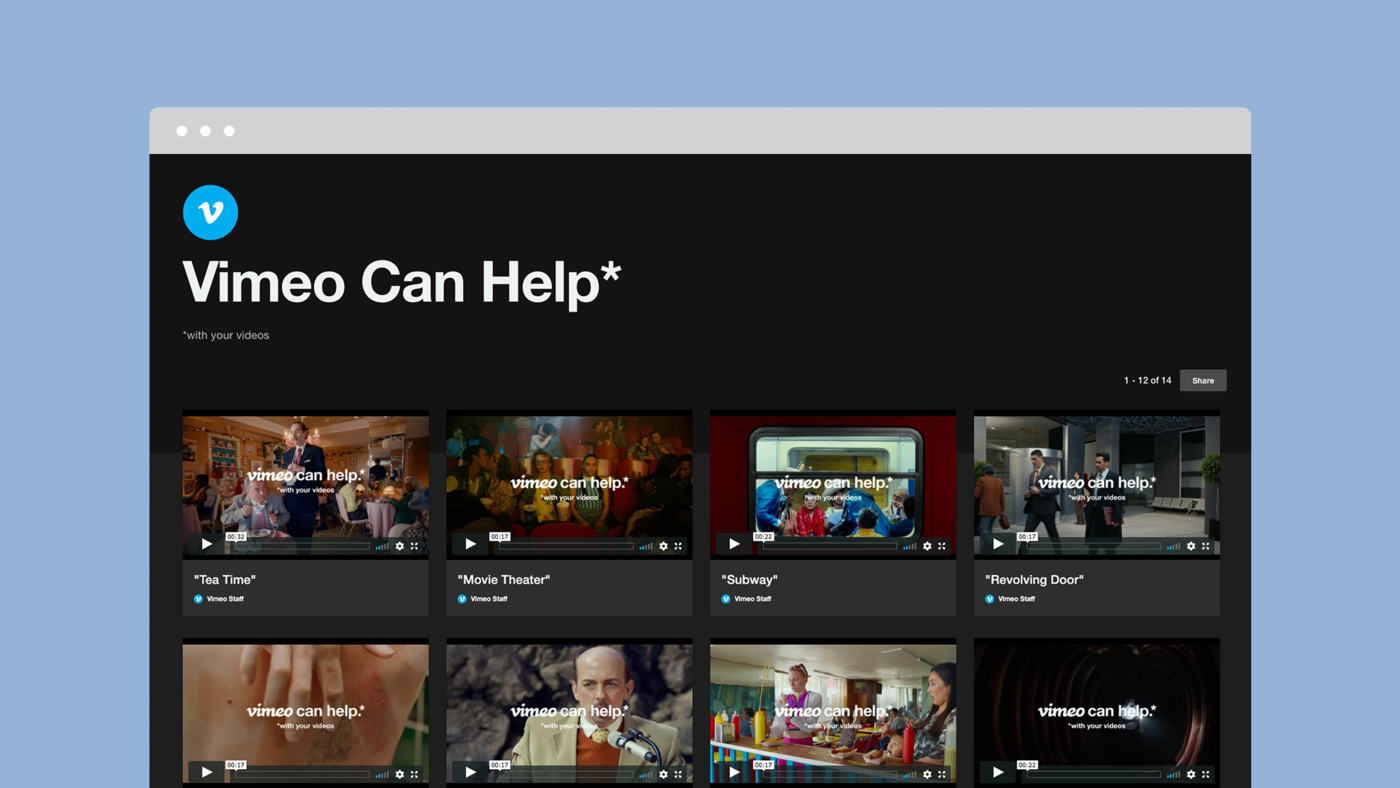Play the diner counter video

tap(734, 772)
